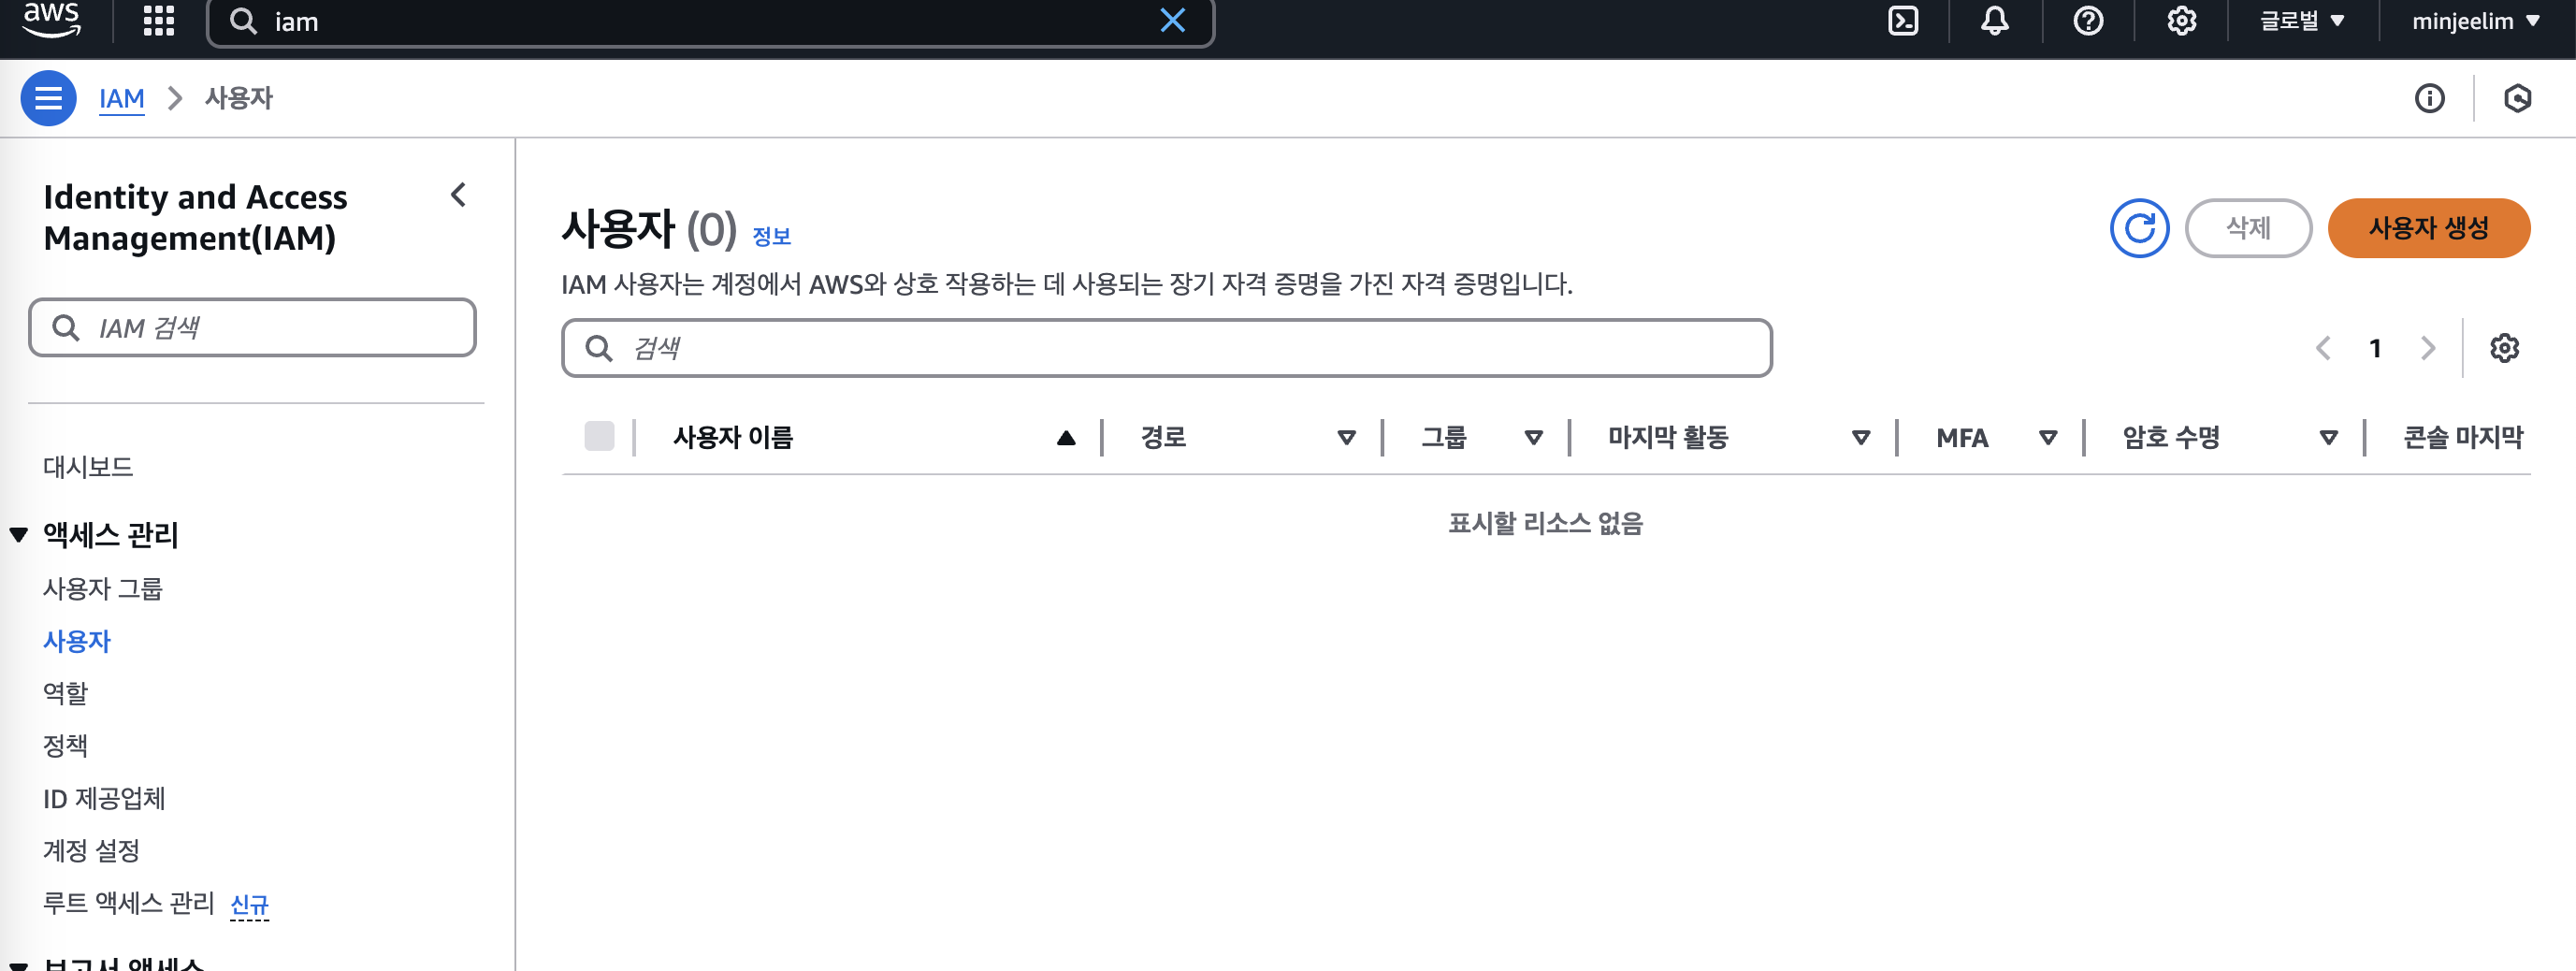Open the help question mark icon
Screen dimensions: 2576x971
coord(2088,21)
